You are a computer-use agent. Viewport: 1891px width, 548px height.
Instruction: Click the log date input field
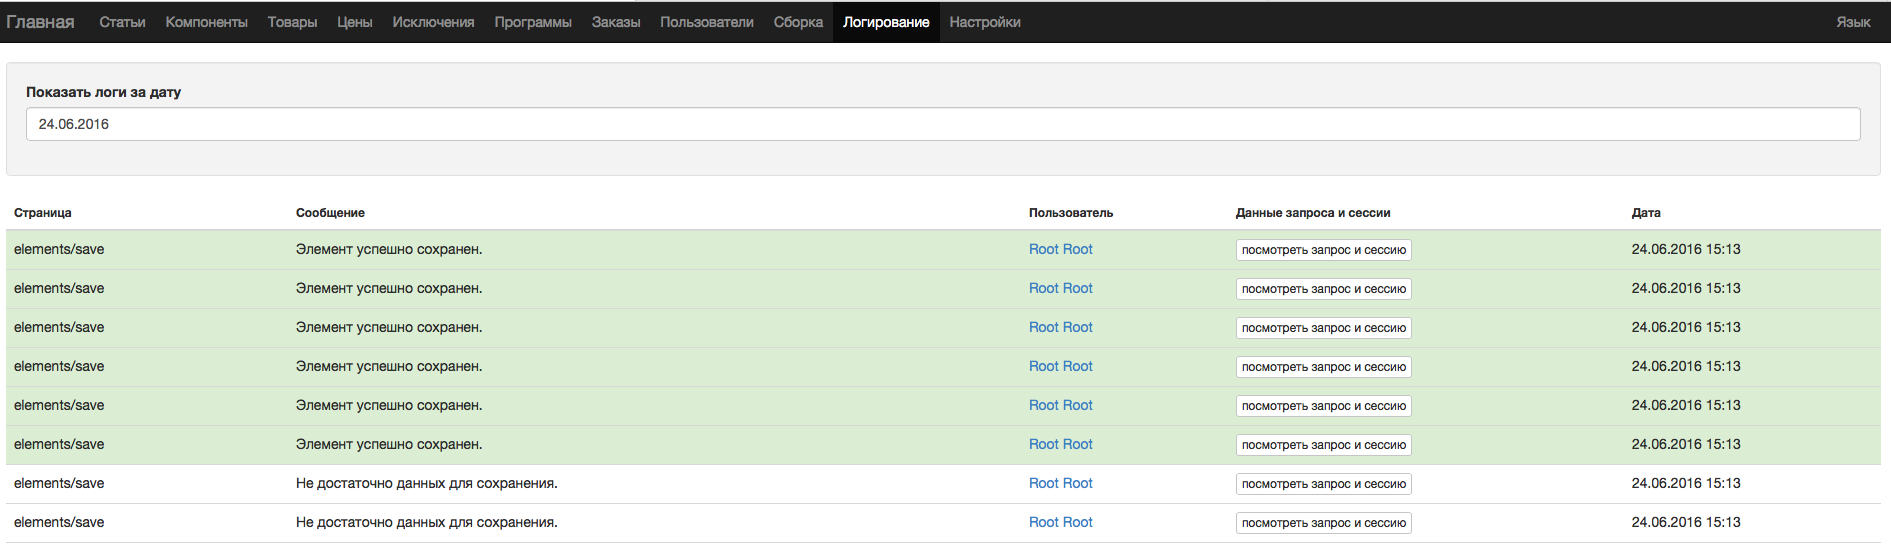point(942,124)
